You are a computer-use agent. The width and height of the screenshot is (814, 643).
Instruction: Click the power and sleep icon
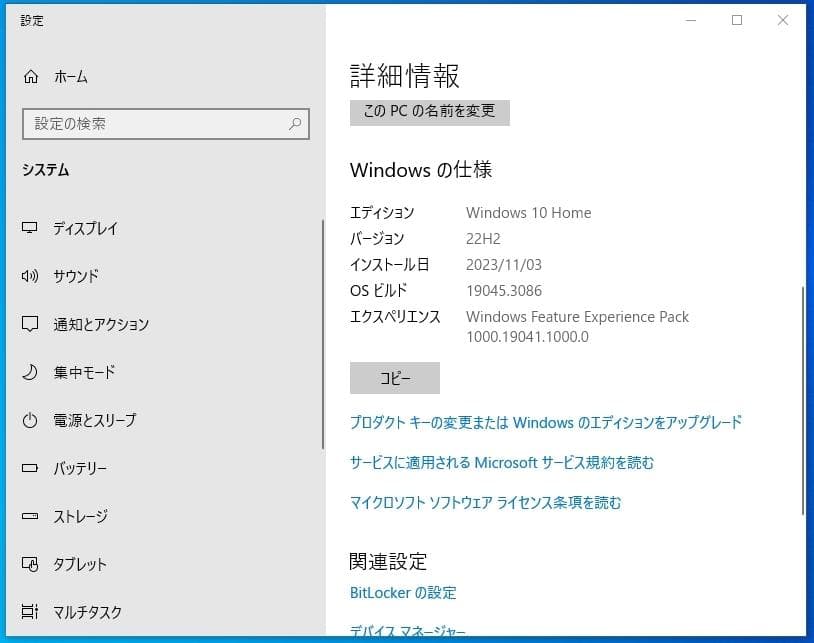(30, 420)
